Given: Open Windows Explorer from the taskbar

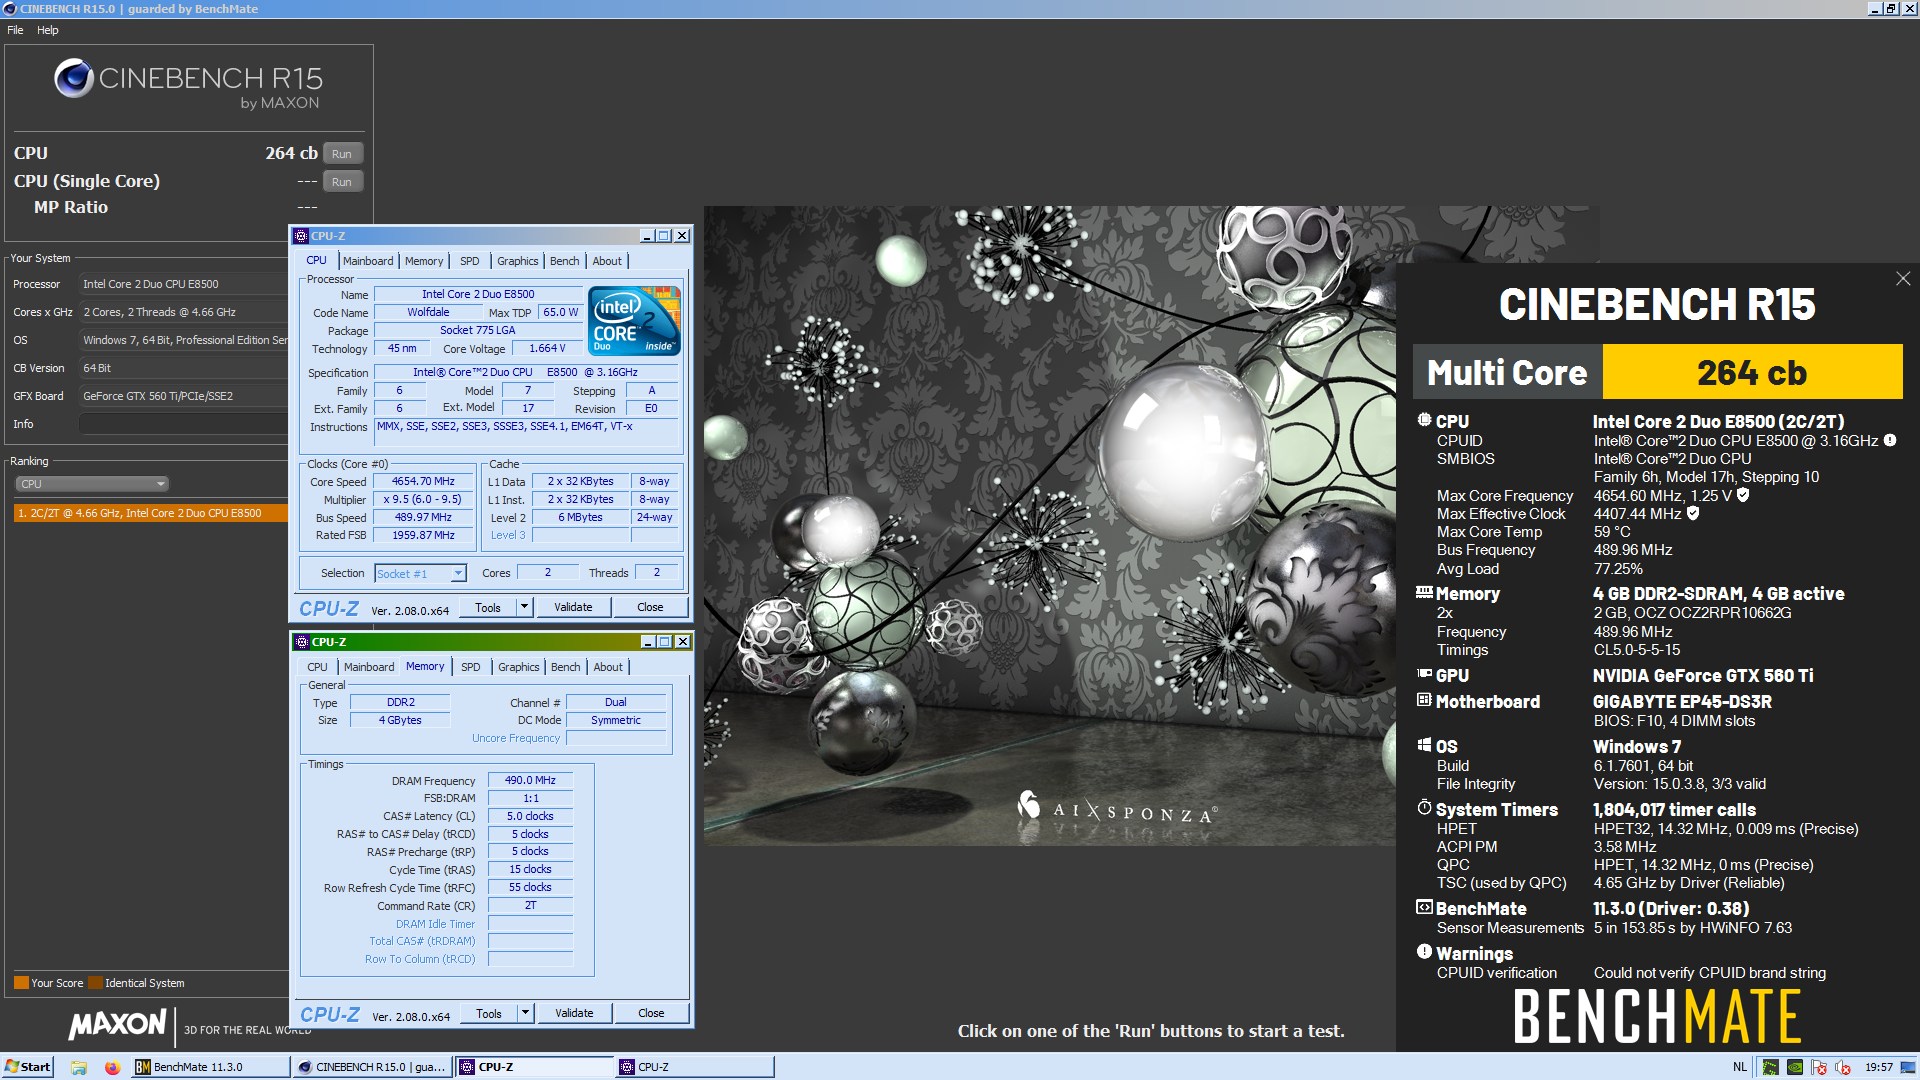Looking at the screenshot, I should click(79, 1067).
